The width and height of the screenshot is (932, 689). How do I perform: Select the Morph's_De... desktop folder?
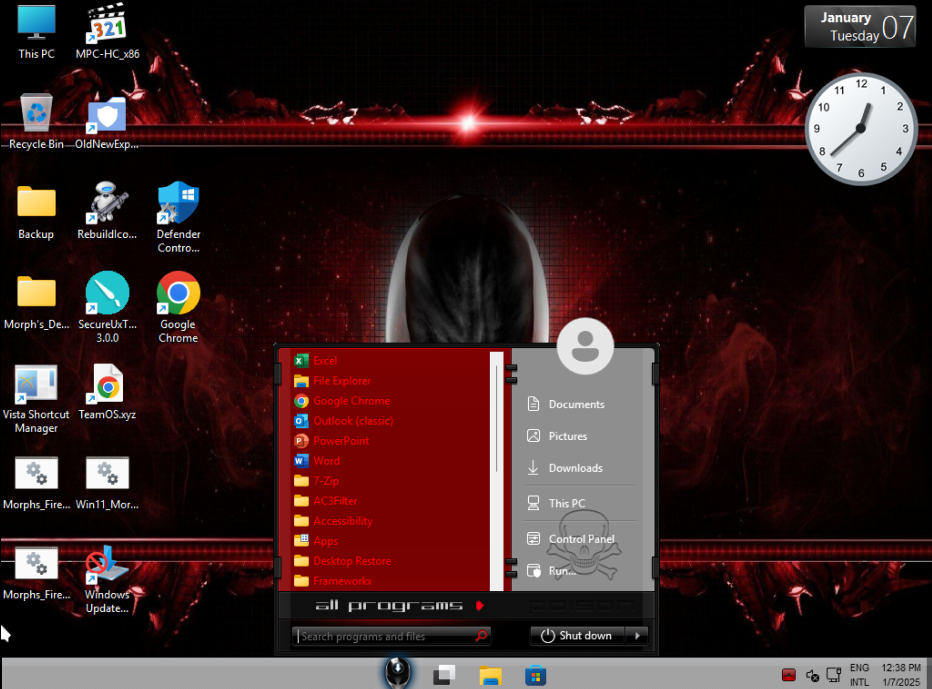36,302
